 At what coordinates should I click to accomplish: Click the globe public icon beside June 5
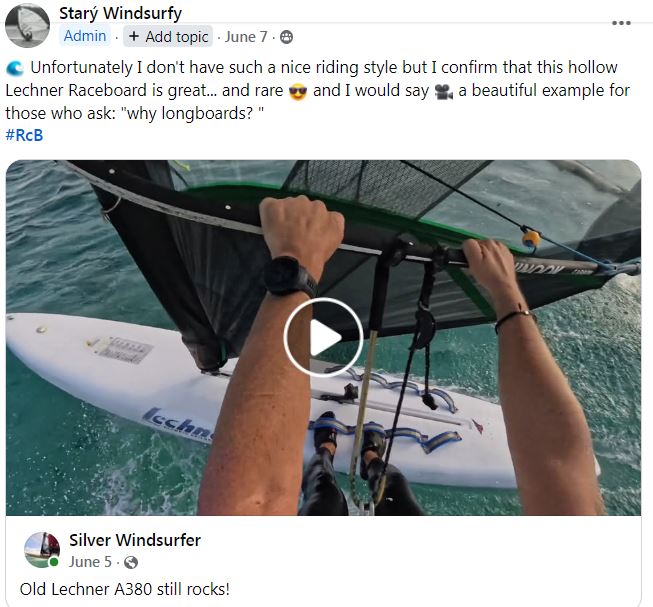pos(131,562)
